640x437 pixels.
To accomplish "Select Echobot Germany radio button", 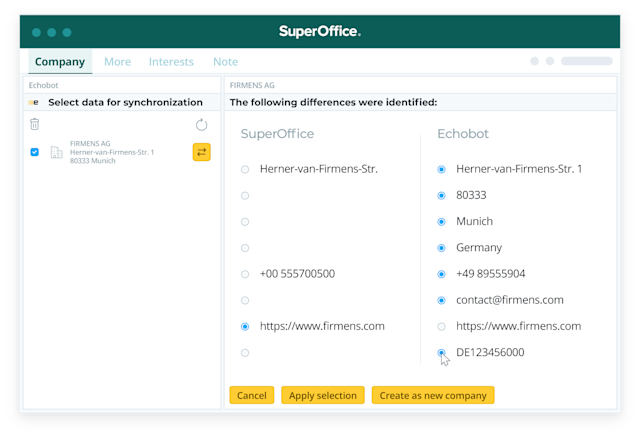I will [441, 248].
